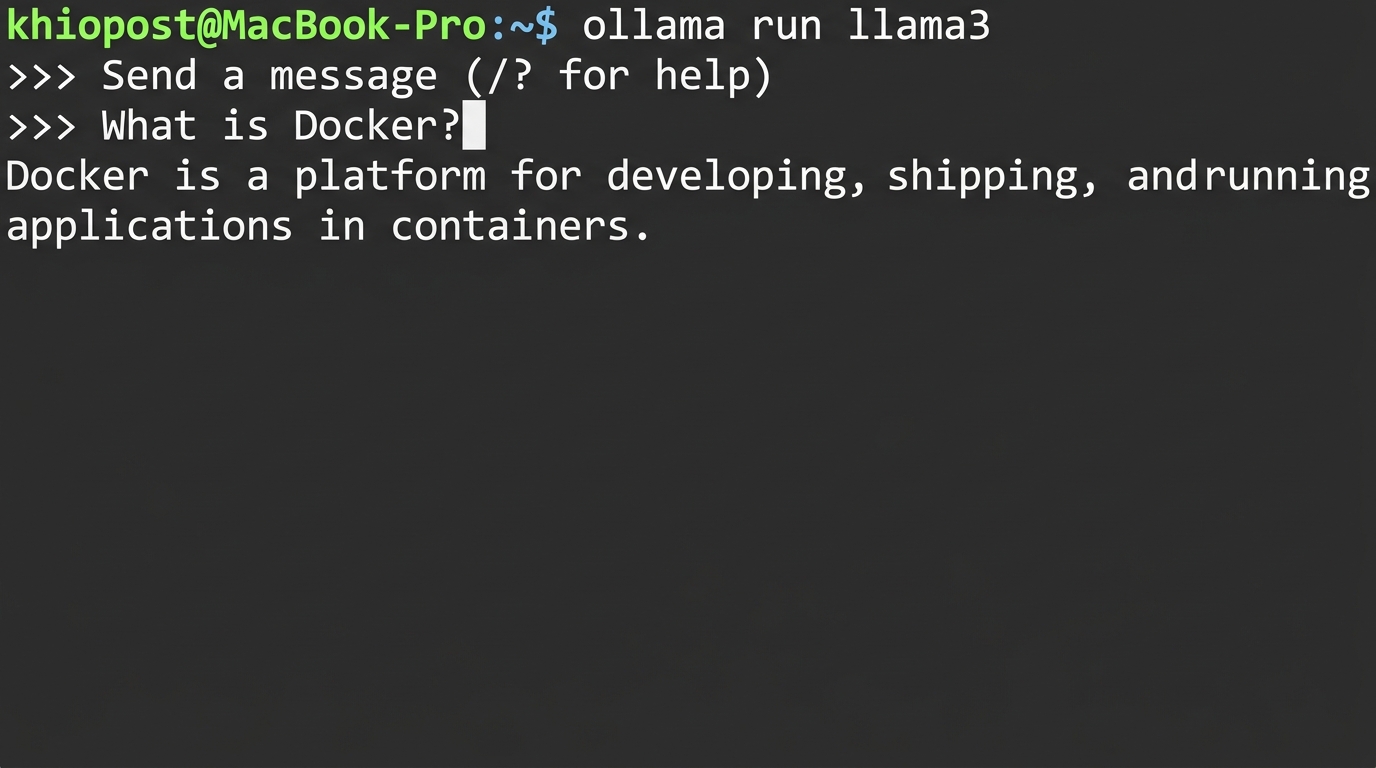
Task: Click the word "ollama" in the command
Action: click(x=653, y=25)
